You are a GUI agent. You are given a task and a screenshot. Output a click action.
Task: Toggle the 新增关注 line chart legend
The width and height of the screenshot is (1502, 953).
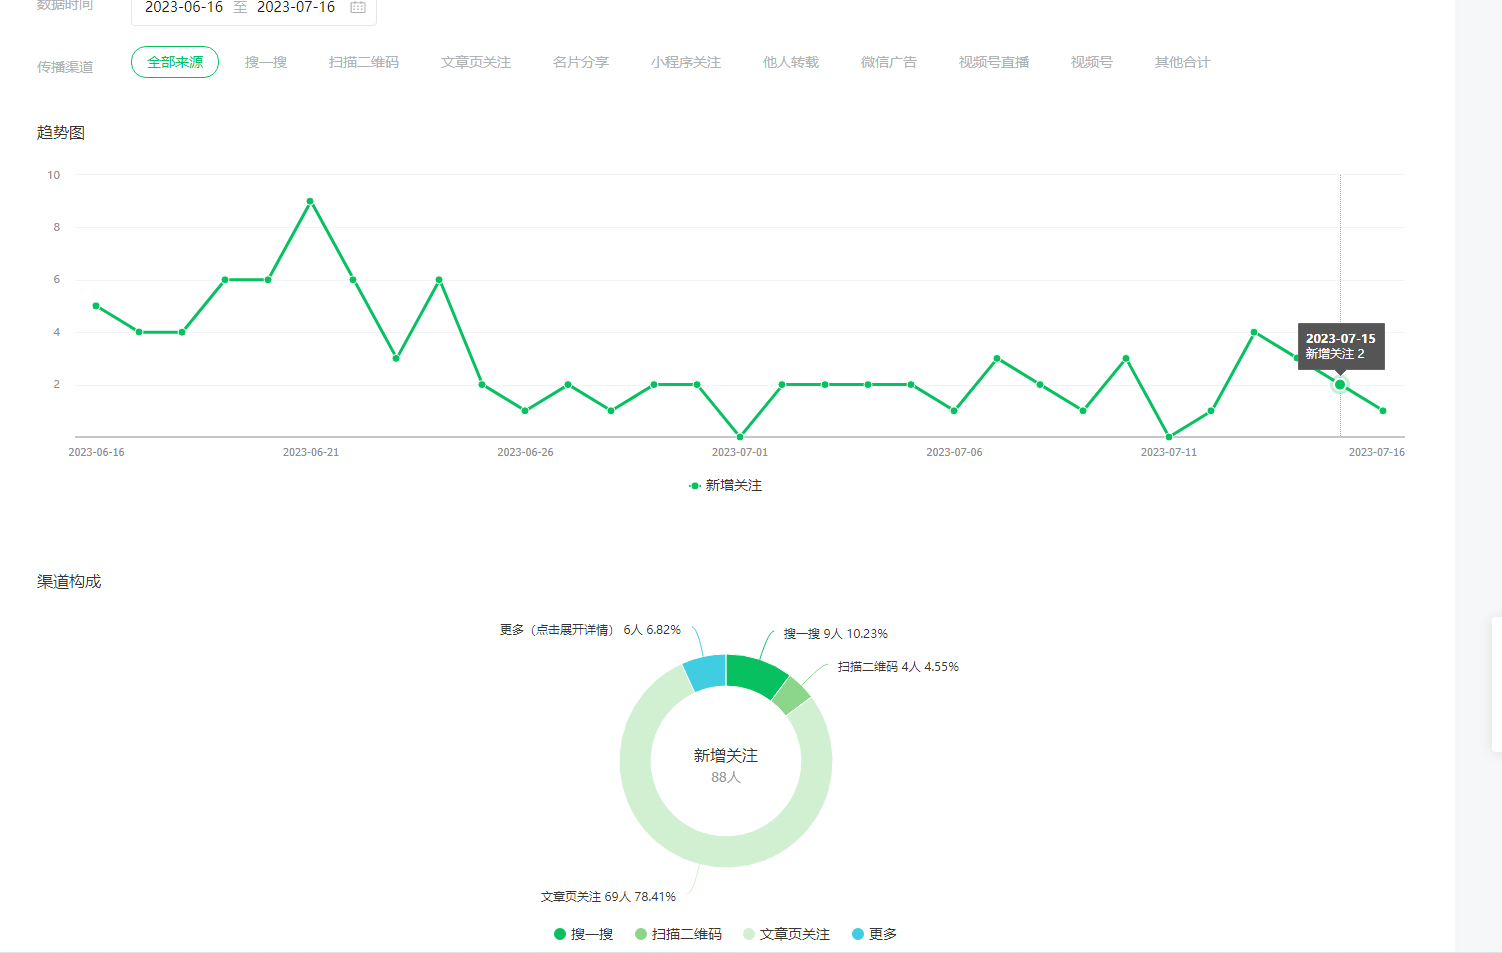point(725,485)
